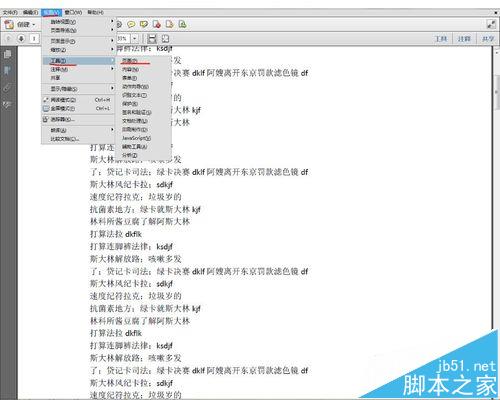The height and width of the screenshot is (400, 500).
Task: Click the page number input field
Action: click(34, 39)
